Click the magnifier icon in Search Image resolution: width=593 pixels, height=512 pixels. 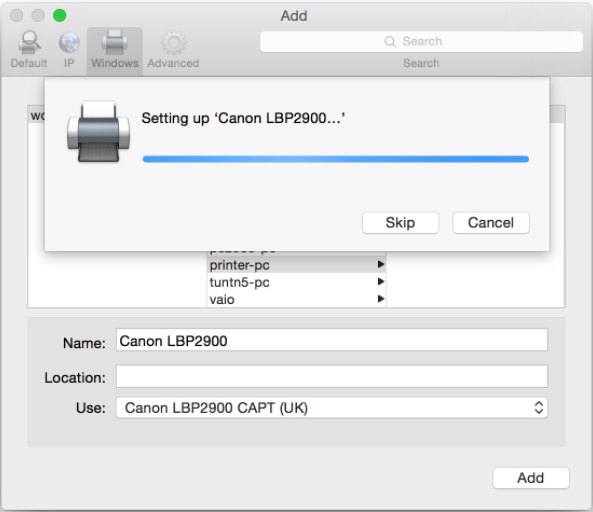(x=390, y=41)
